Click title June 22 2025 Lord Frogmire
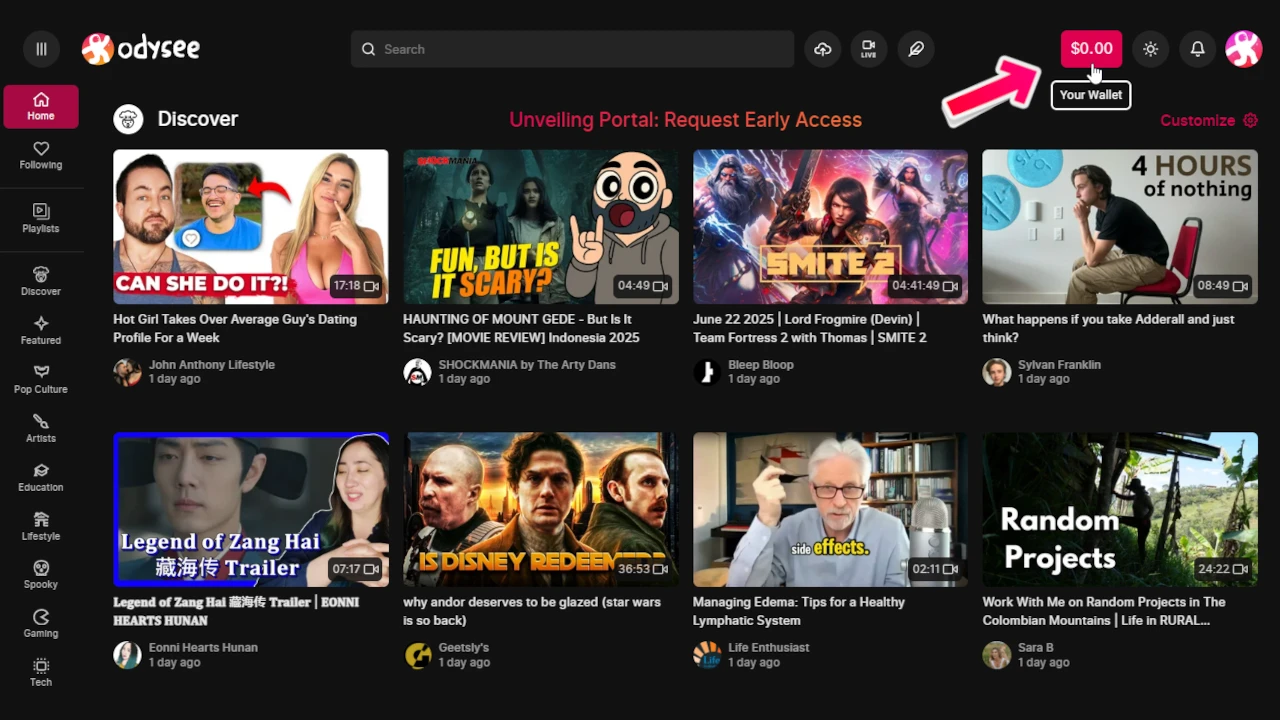Screen dimensions: 1280x720 (810, 328)
